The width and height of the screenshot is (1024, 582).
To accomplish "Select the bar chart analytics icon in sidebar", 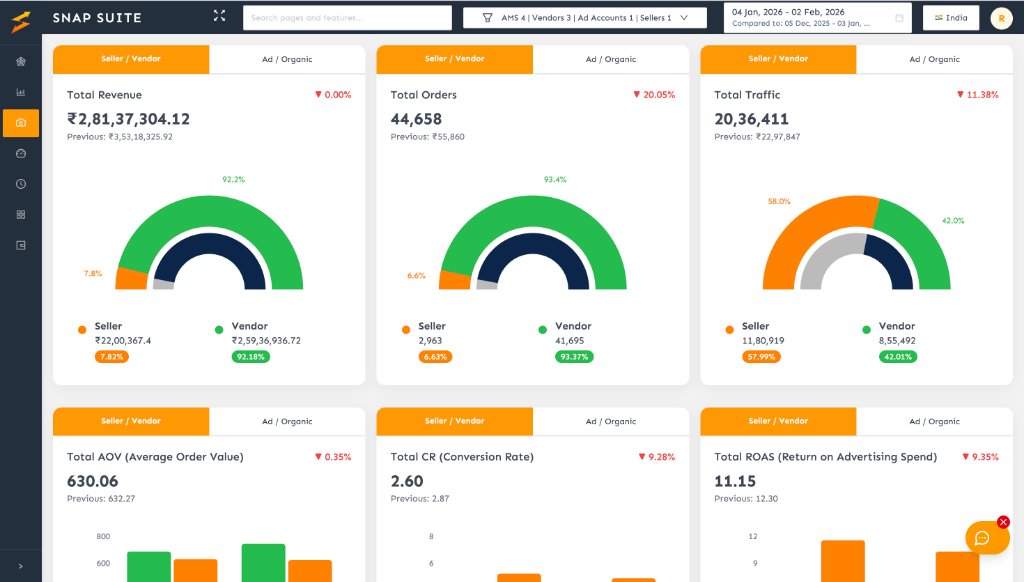I will (x=20, y=92).
